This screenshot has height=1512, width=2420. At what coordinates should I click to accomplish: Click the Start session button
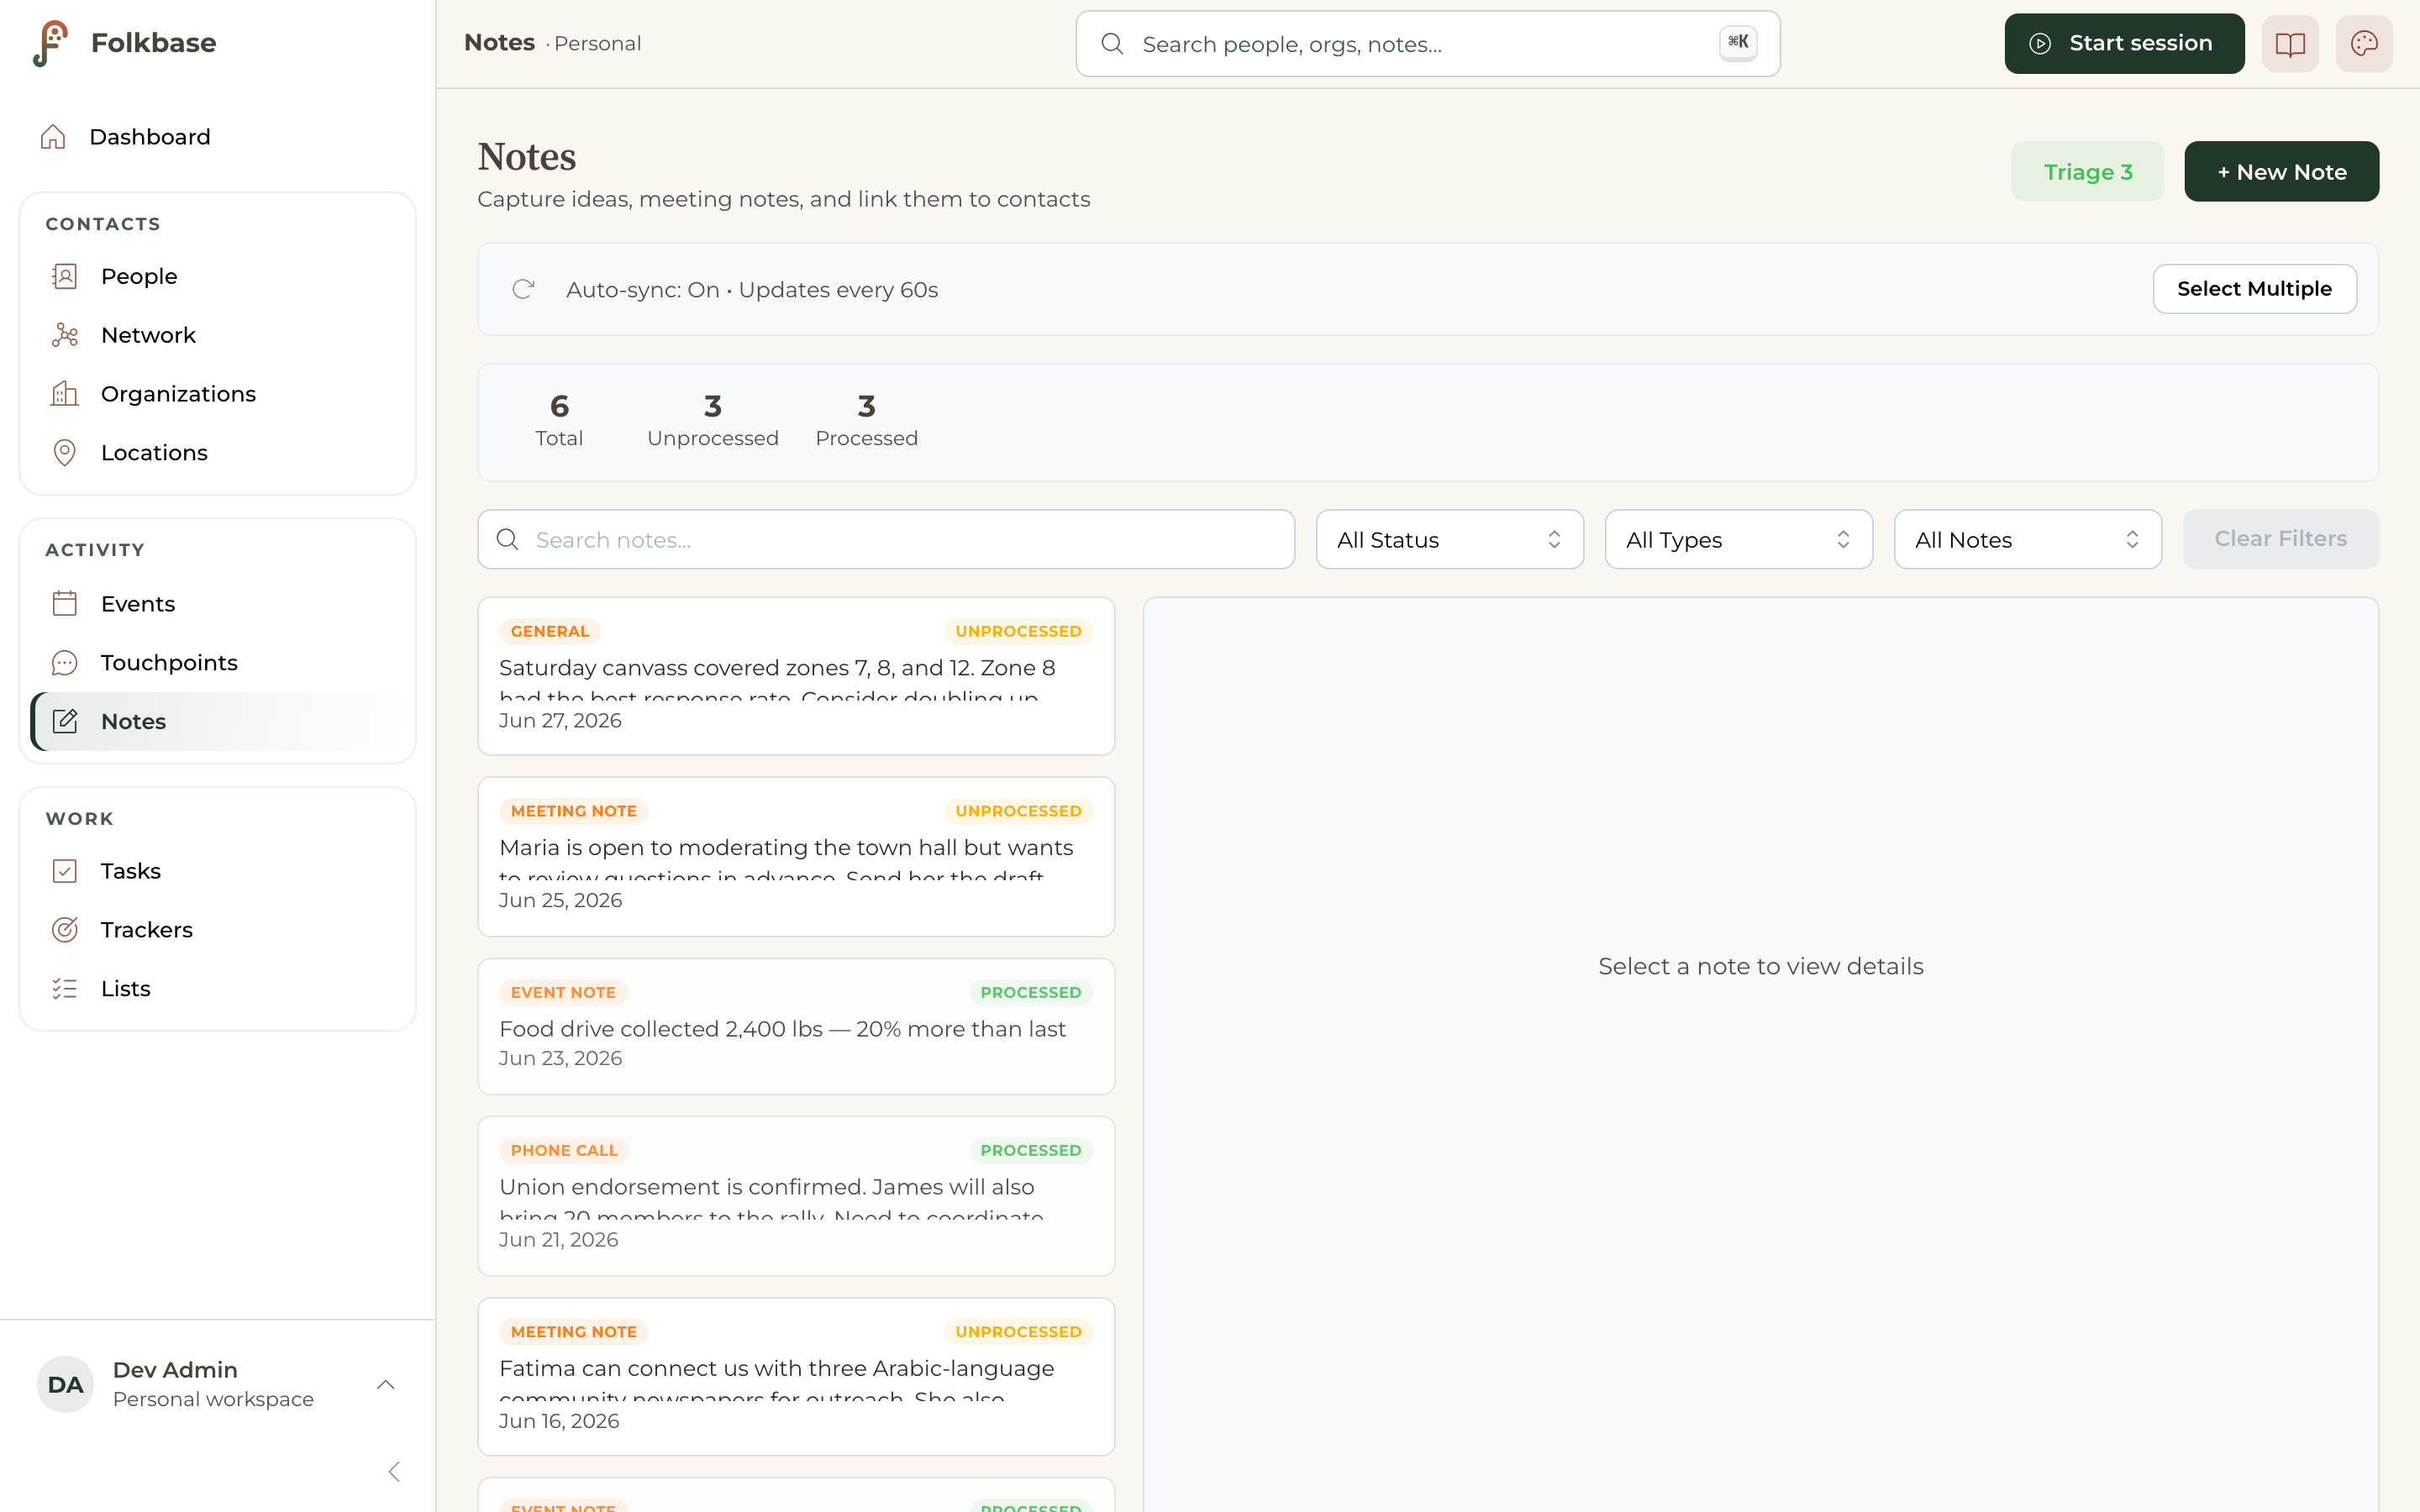(x=2124, y=44)
